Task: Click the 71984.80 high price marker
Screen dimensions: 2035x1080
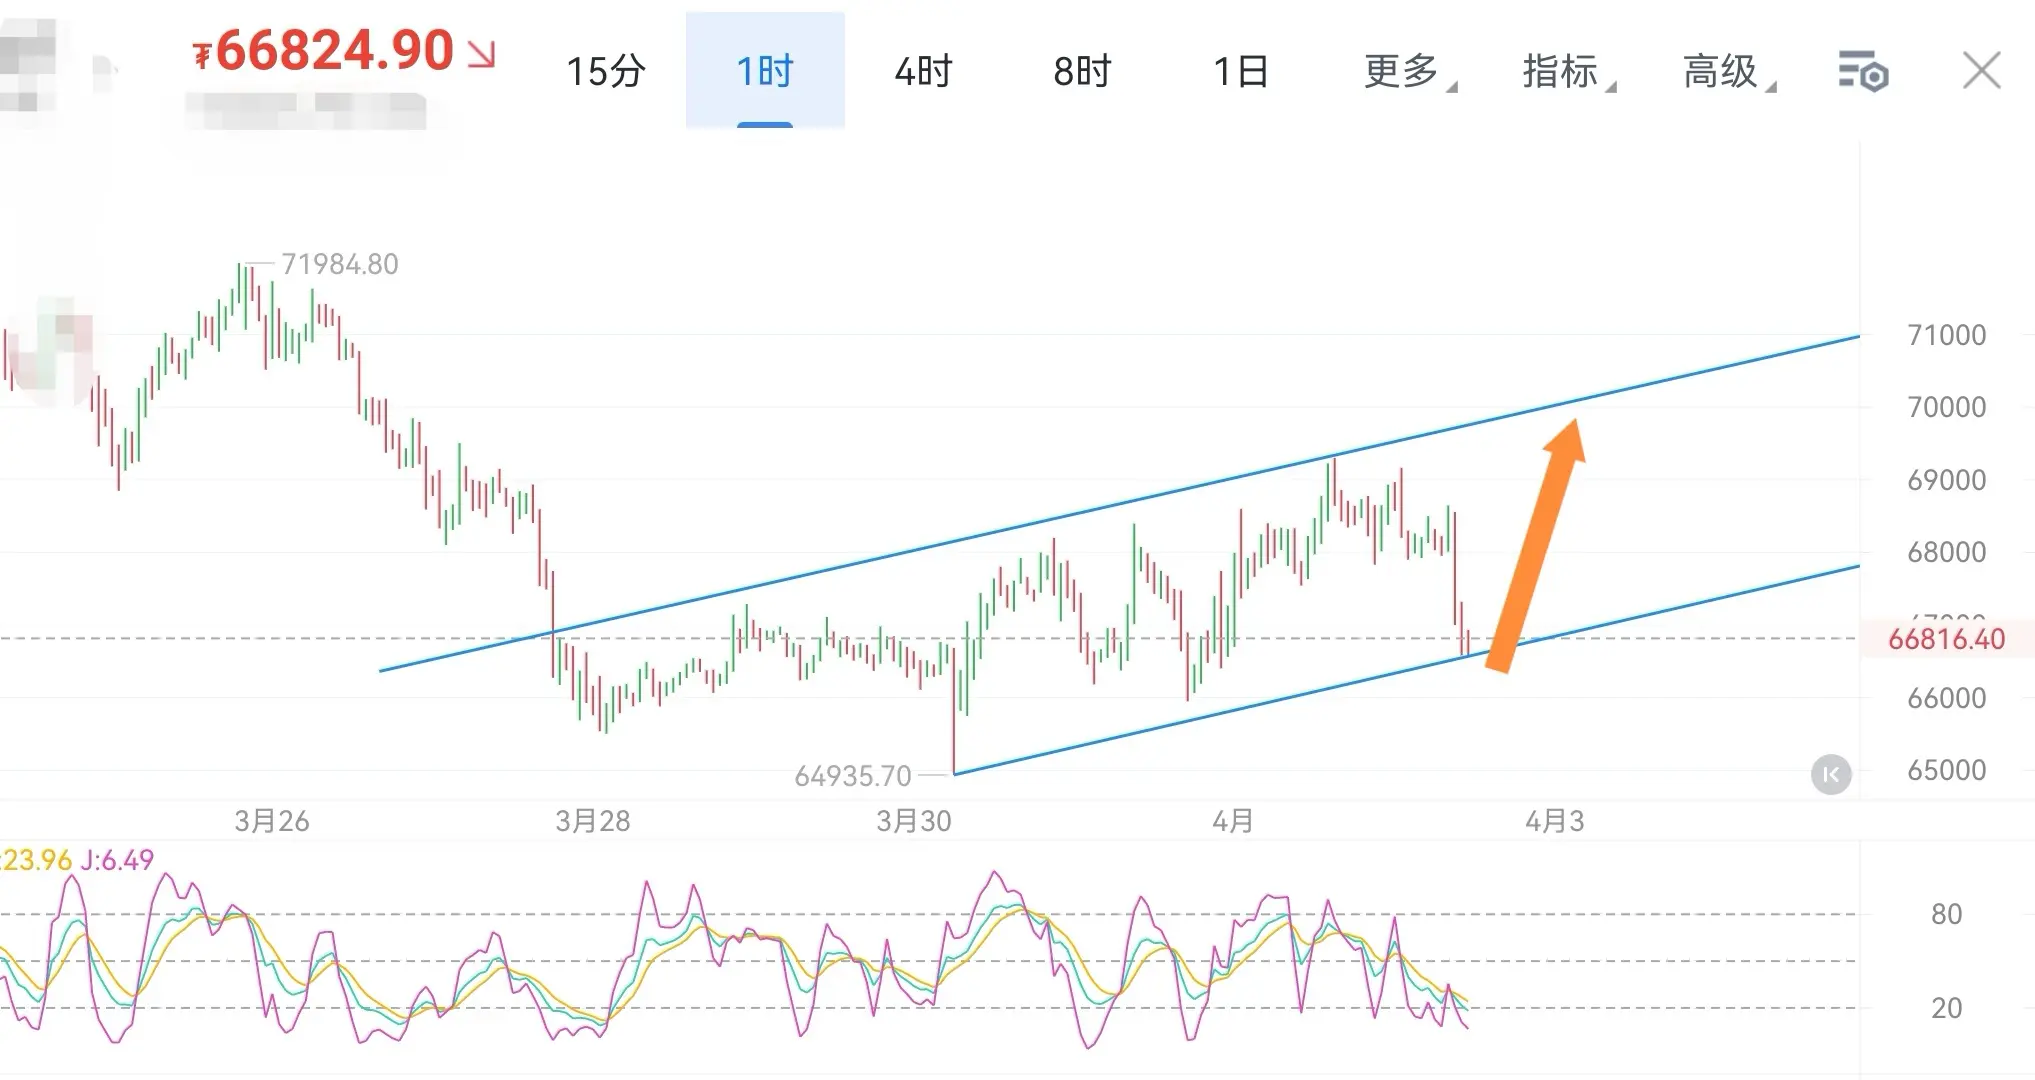Action: coord(339,264)
